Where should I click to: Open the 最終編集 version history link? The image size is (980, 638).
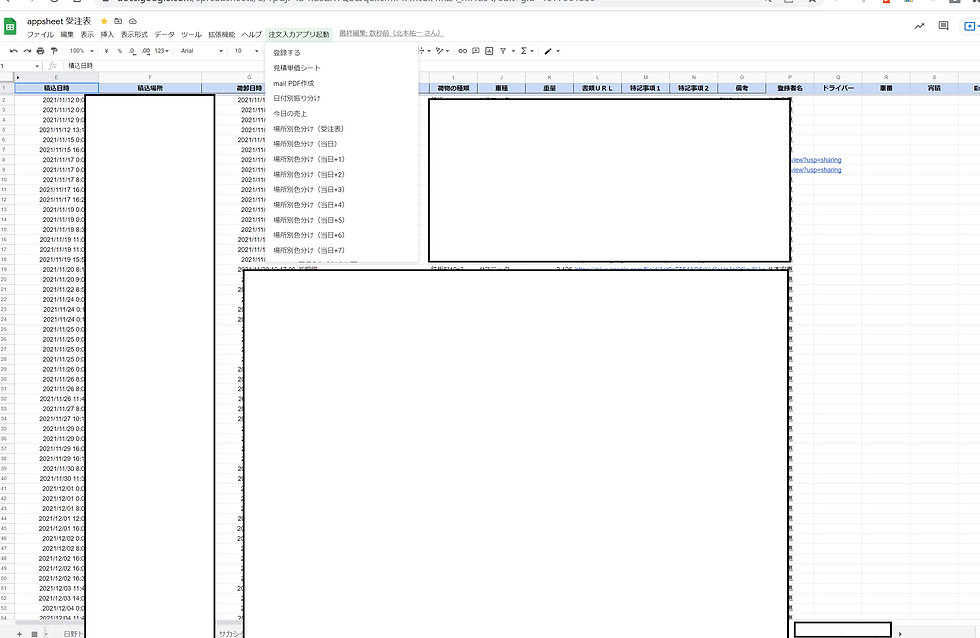(x=391, y=33)
